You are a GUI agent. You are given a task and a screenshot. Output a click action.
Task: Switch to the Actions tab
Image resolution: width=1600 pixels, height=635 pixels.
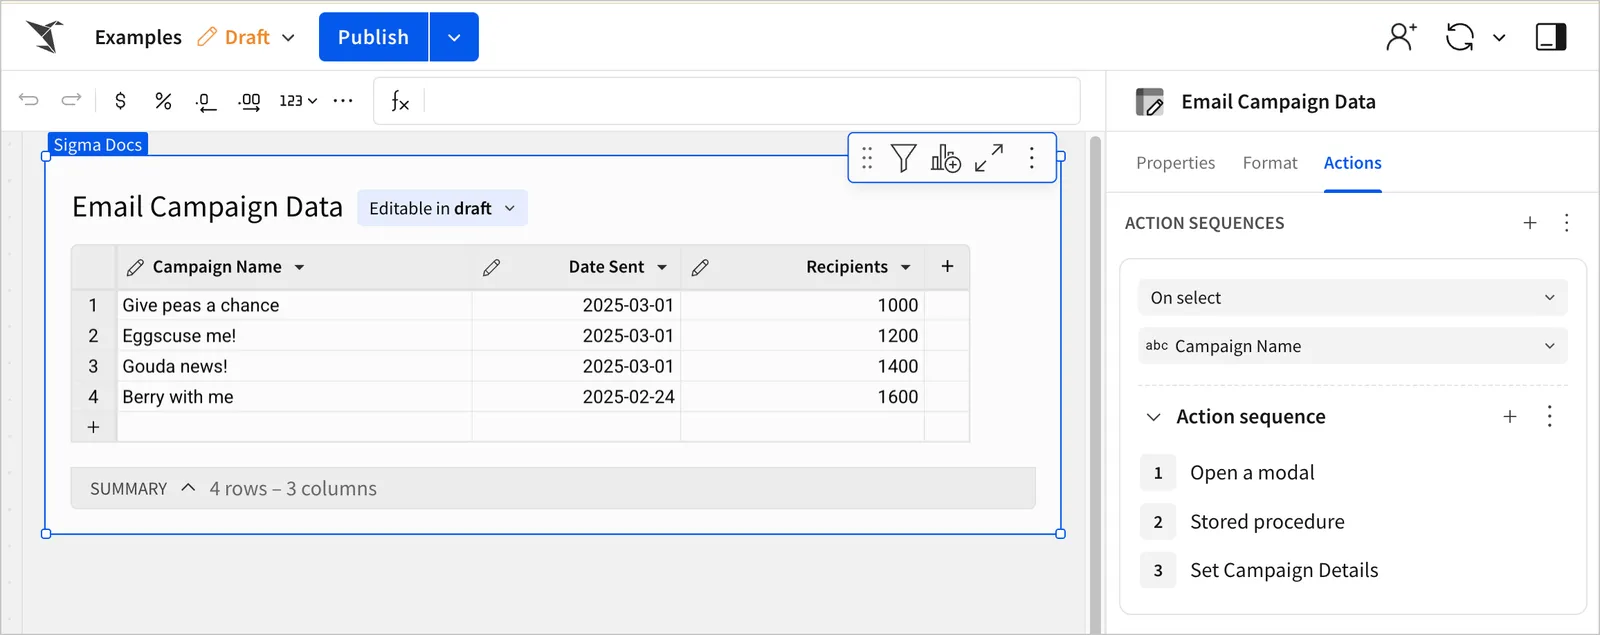coord(1352,163)
